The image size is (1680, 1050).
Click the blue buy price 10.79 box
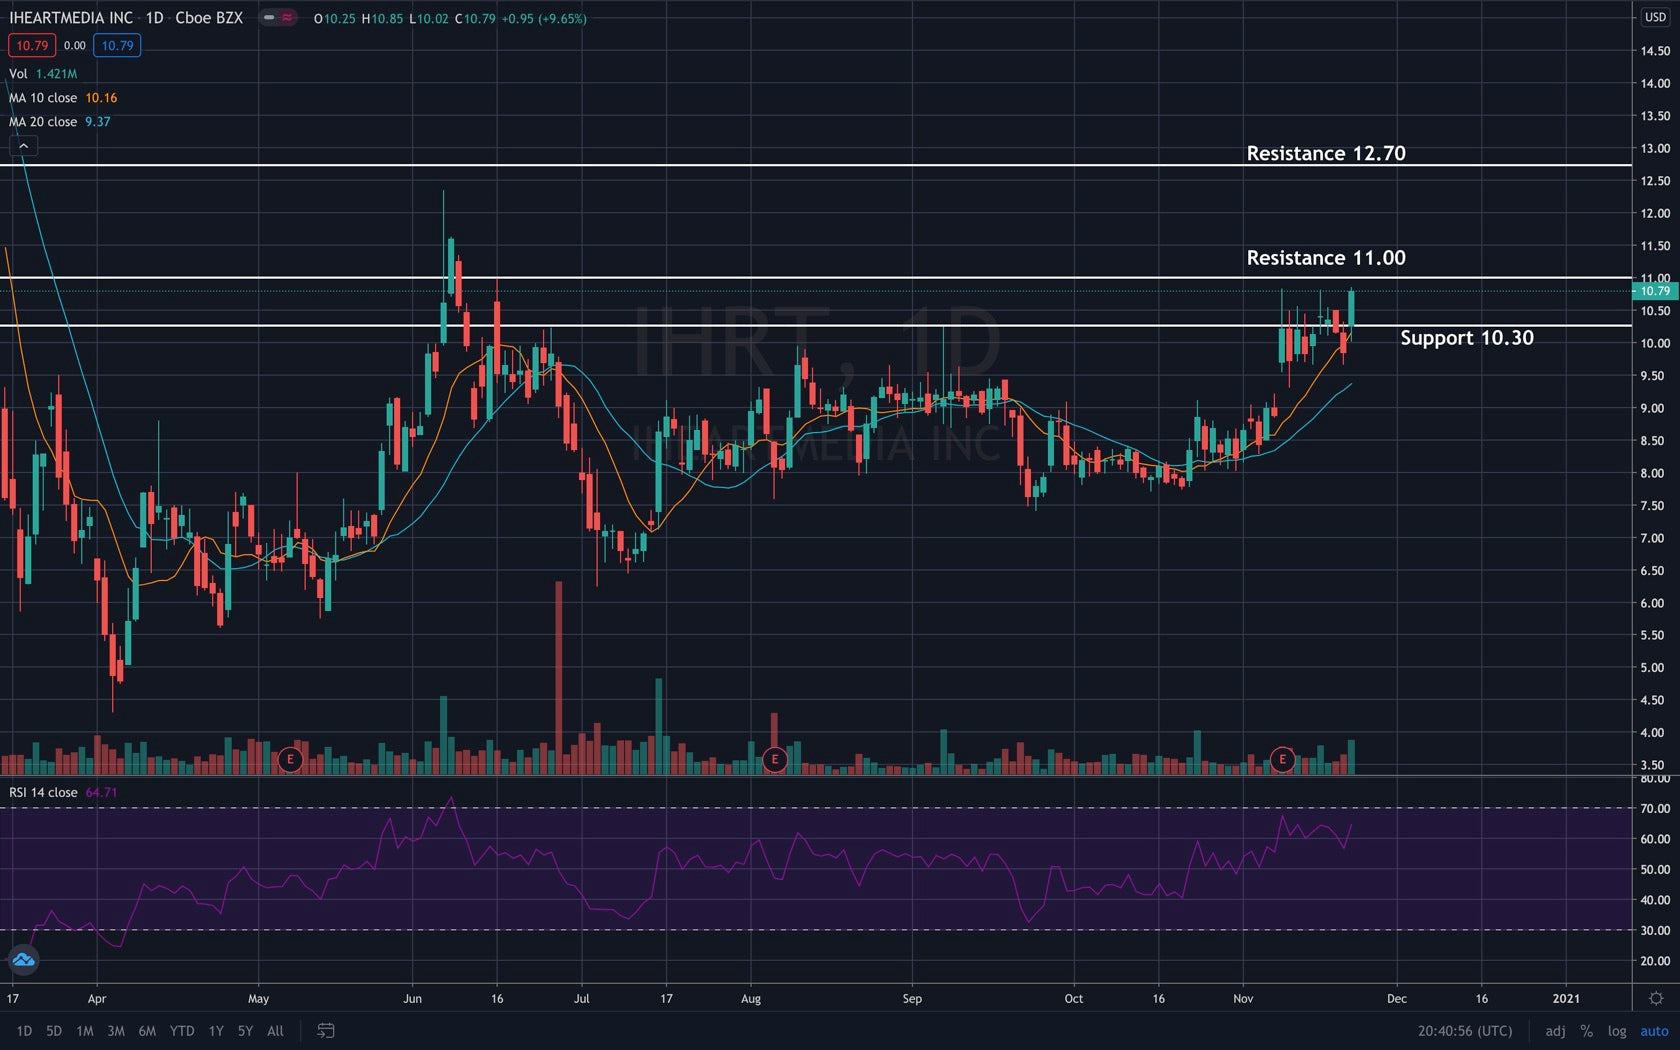pos(117,45)
